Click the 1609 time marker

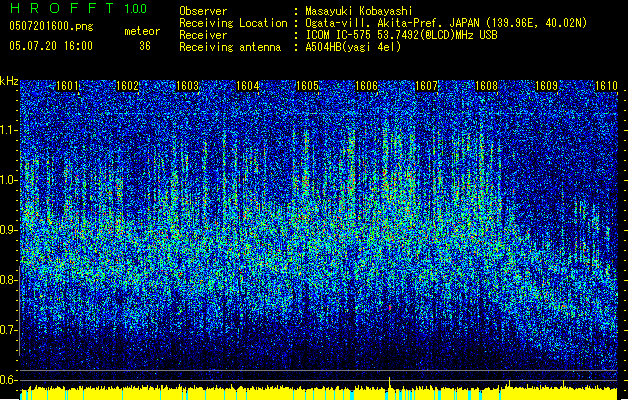[x=546, y=86]
